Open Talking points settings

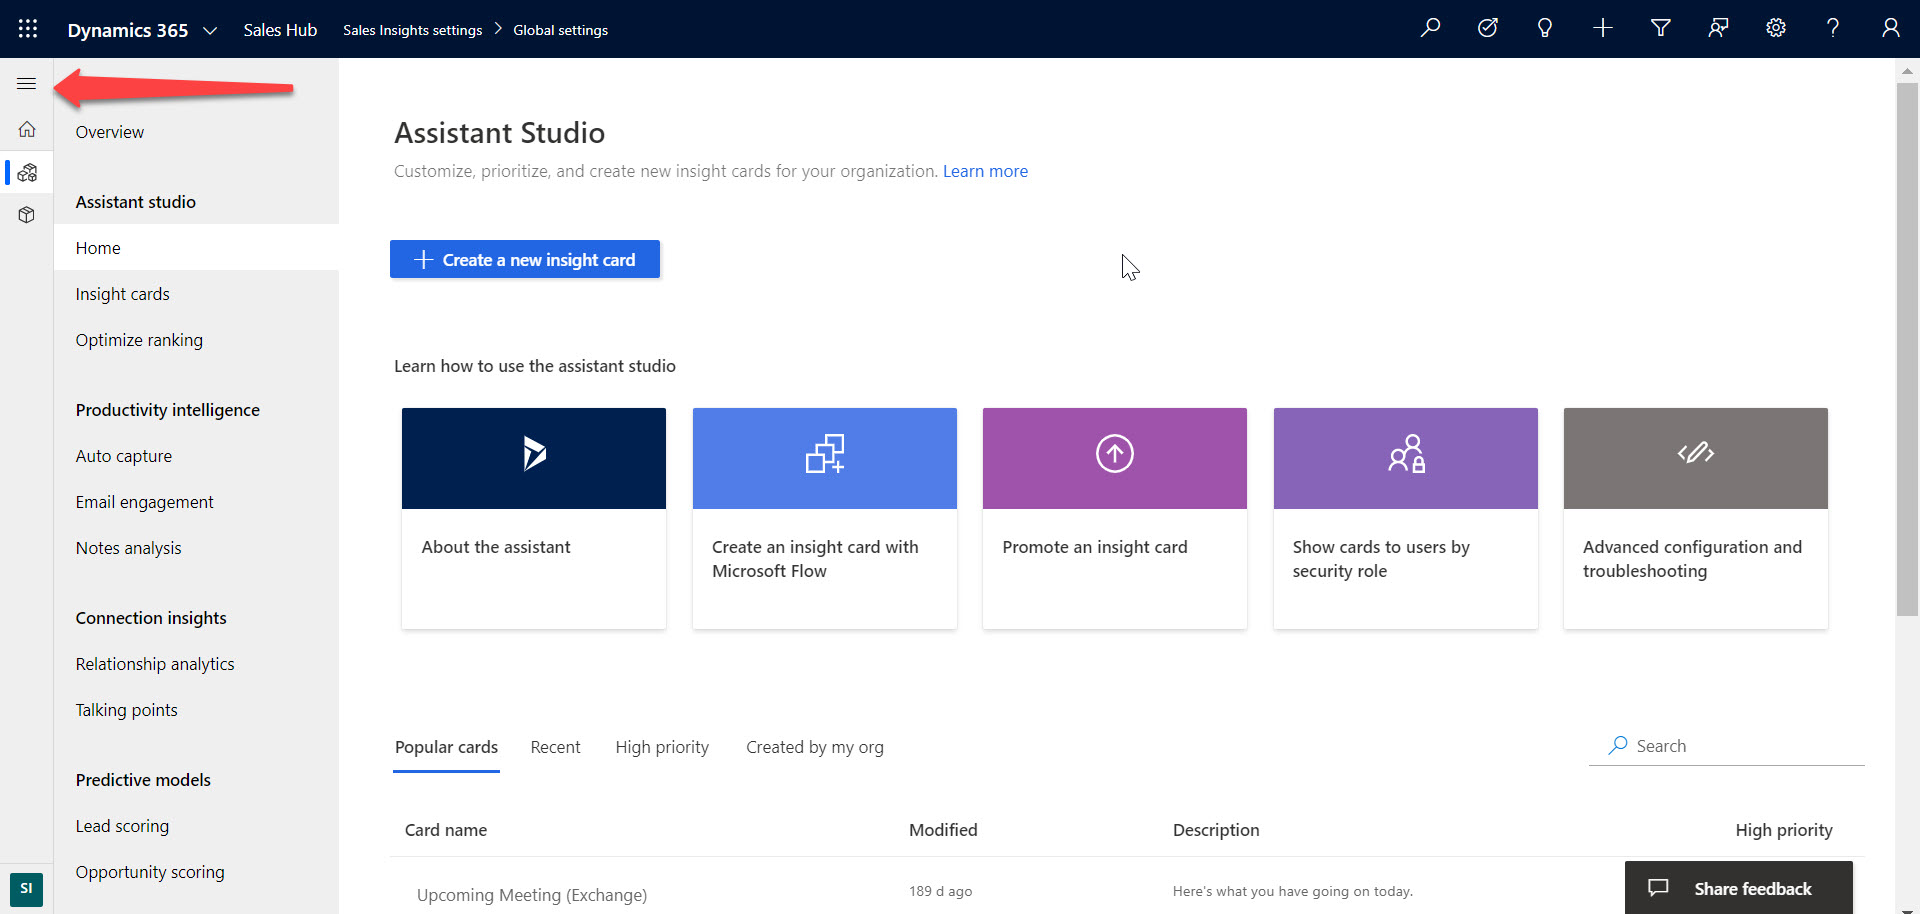point(127,710)
